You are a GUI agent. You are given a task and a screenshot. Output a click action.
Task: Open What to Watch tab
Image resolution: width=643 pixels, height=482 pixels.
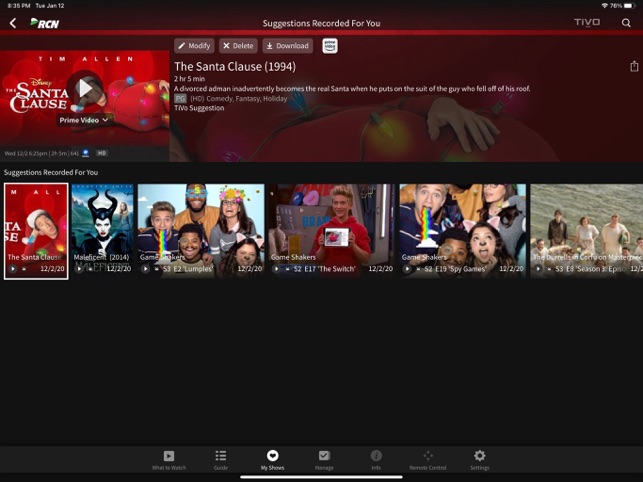coord(169,460)
